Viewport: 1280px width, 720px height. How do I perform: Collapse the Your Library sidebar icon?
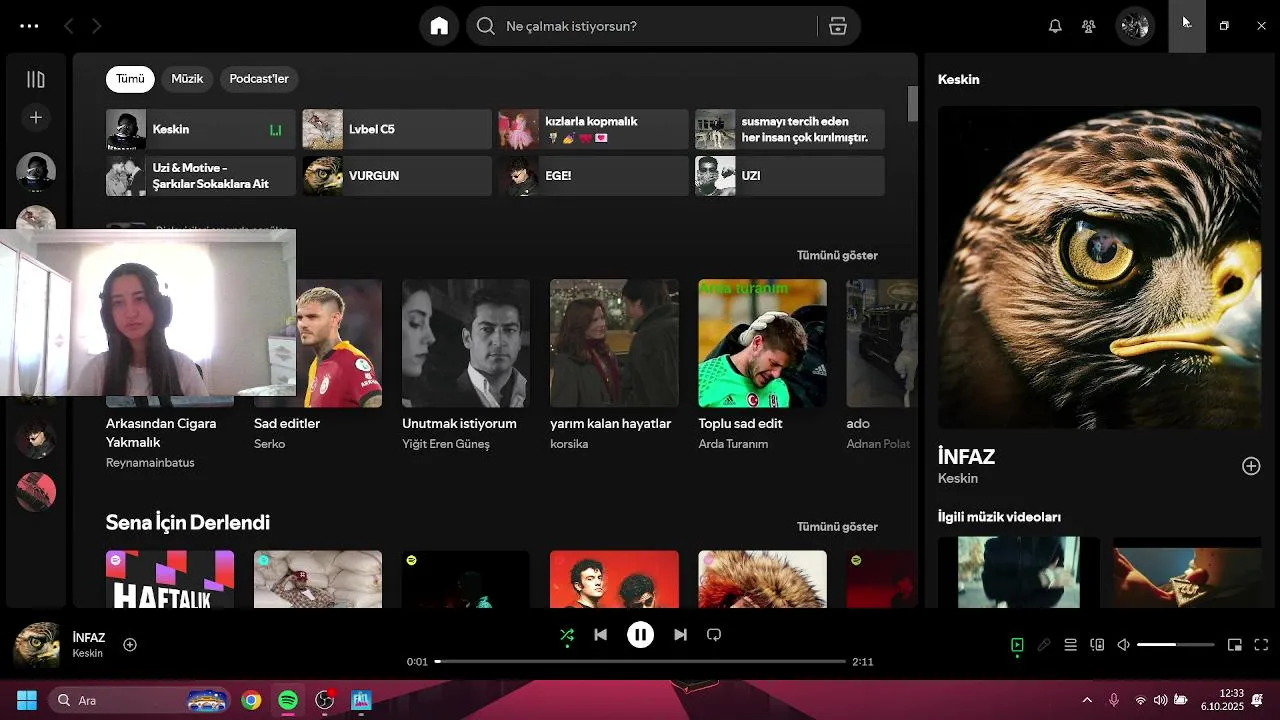pos(36,79)
